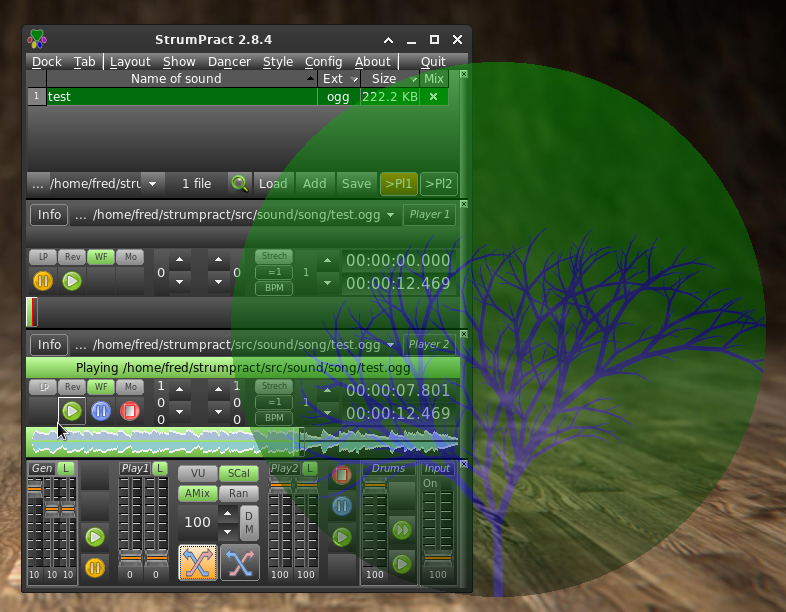Close the Player 2 dock panel
The height and width of the screenshot is (612, 786).
pos(464,334)
